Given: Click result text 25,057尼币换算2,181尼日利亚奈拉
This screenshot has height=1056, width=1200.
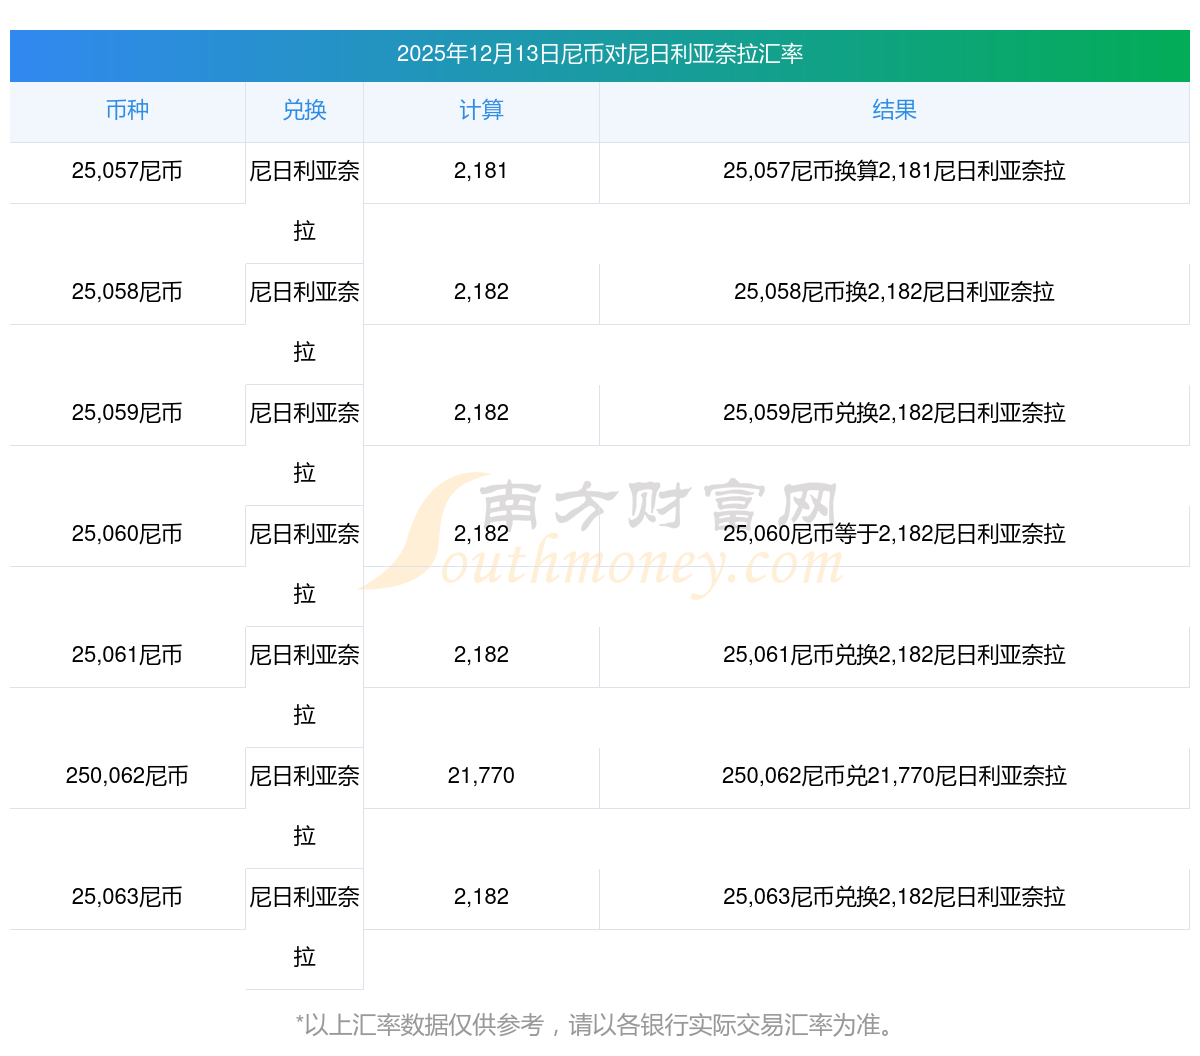Looking at the screenshot, I should pos(894,172).
